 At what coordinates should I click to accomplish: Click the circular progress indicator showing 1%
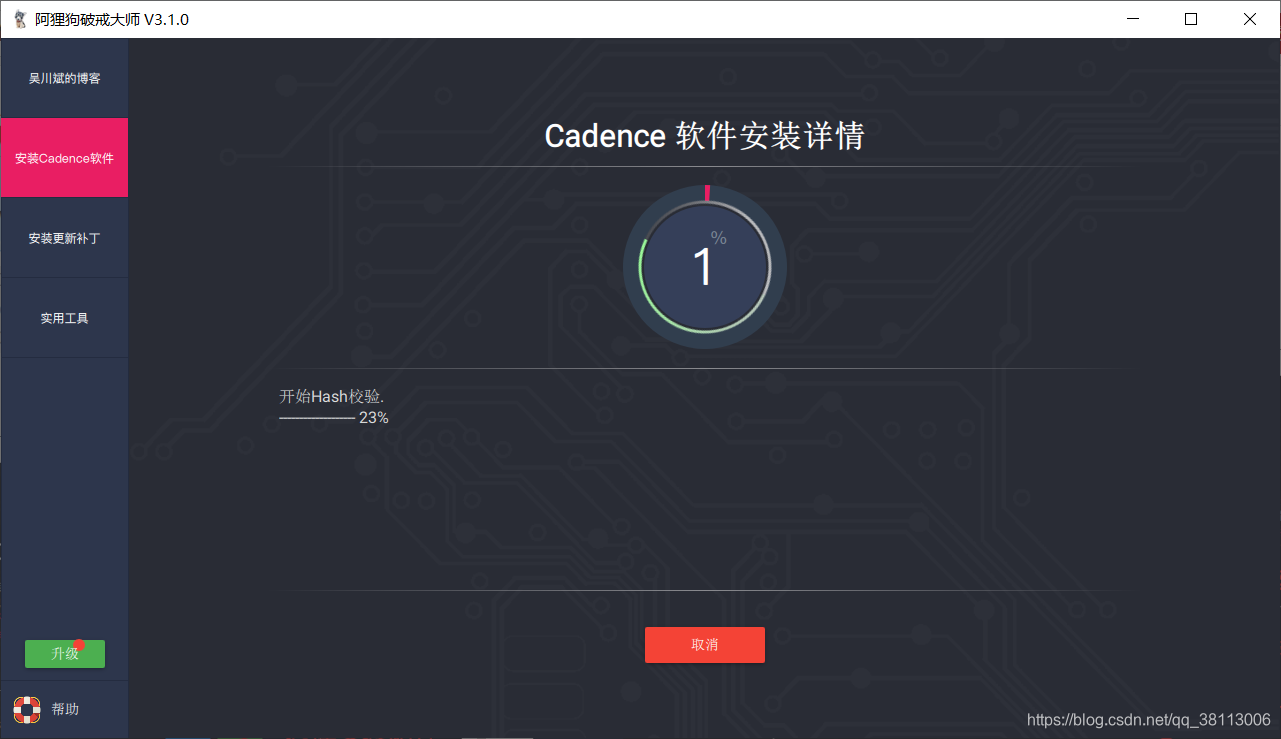coord(705,267)
